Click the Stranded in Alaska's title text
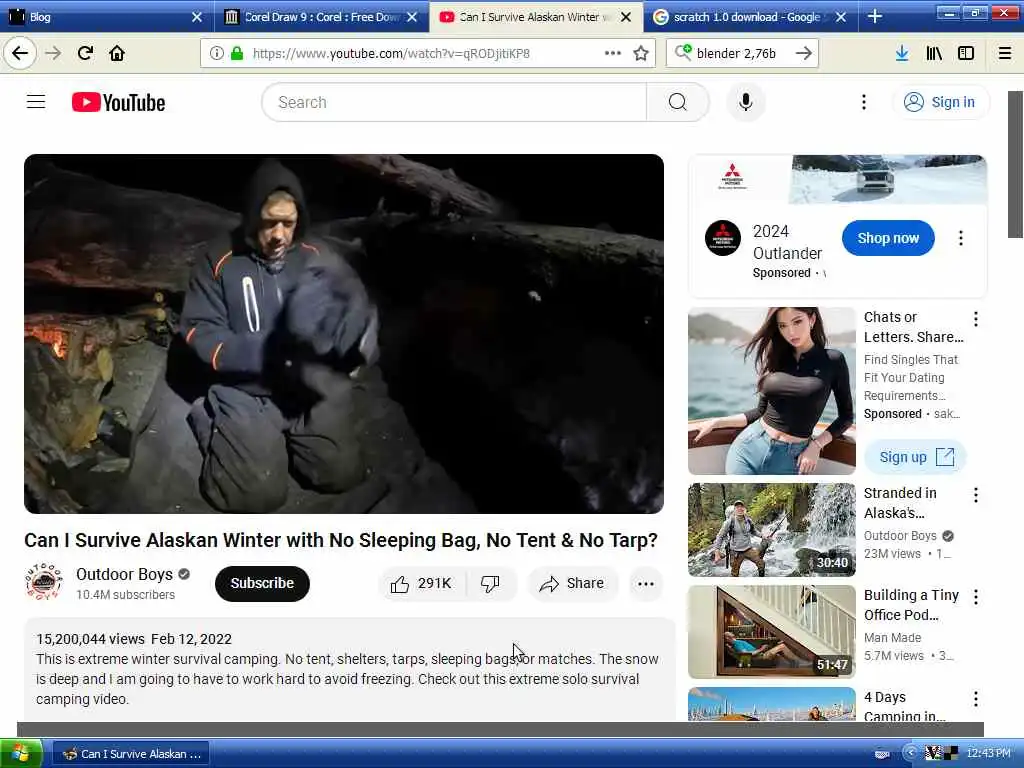The image size is (1024, 768). (900, 503)
